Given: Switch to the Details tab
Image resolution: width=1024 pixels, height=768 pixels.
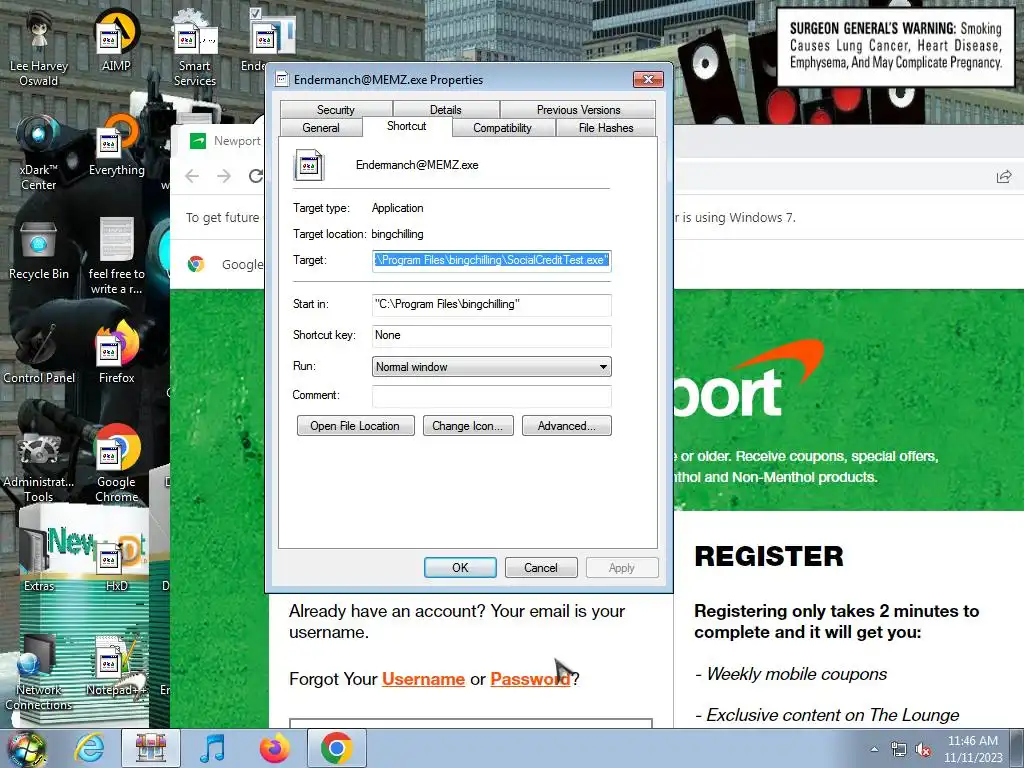Looking at the screenshot, I should click(x=445, y=110).
